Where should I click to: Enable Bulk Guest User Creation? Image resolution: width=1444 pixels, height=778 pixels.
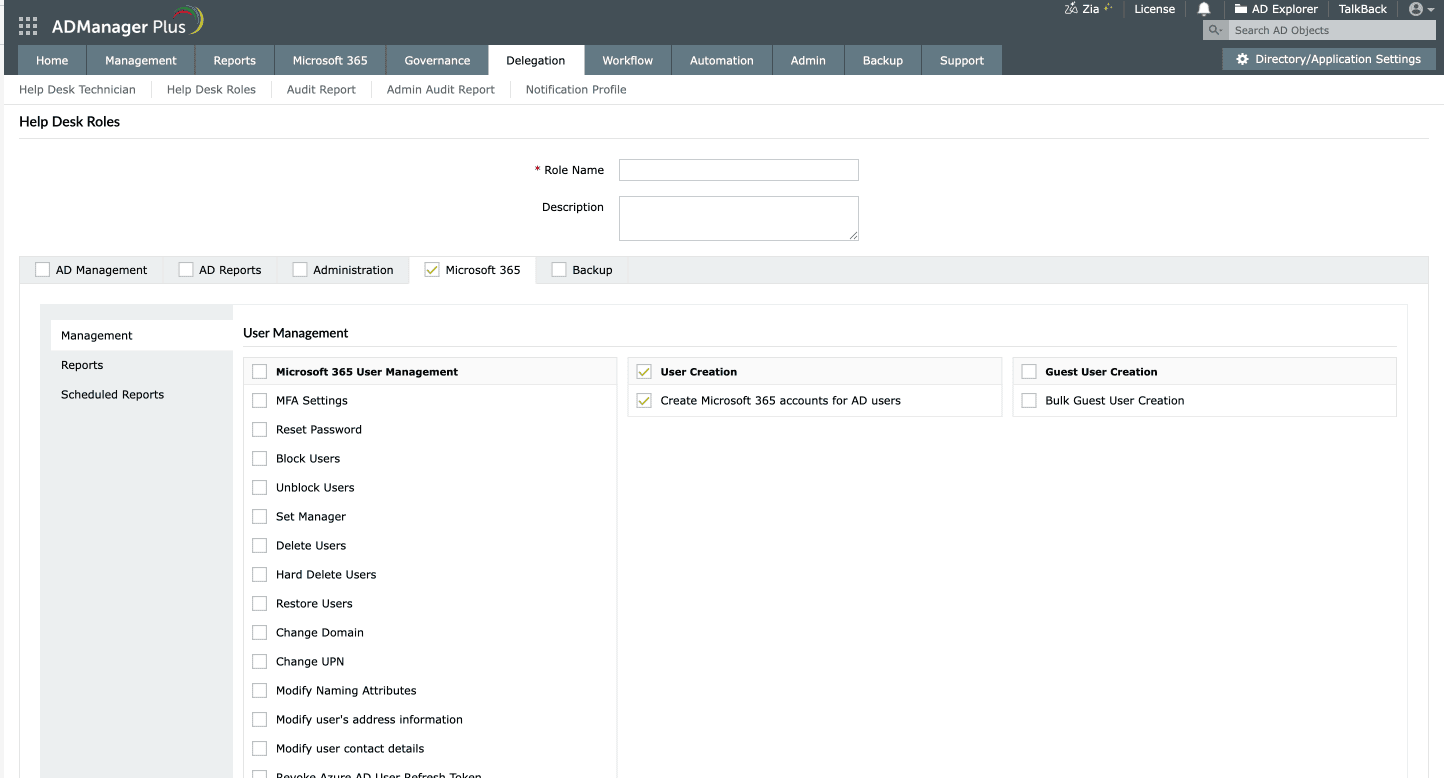pos(1028,400)
